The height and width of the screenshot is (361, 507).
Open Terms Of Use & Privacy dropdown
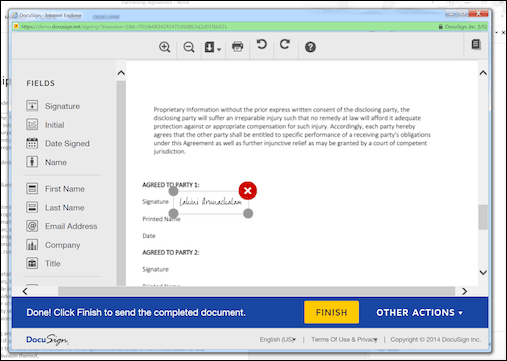[344, 339]
